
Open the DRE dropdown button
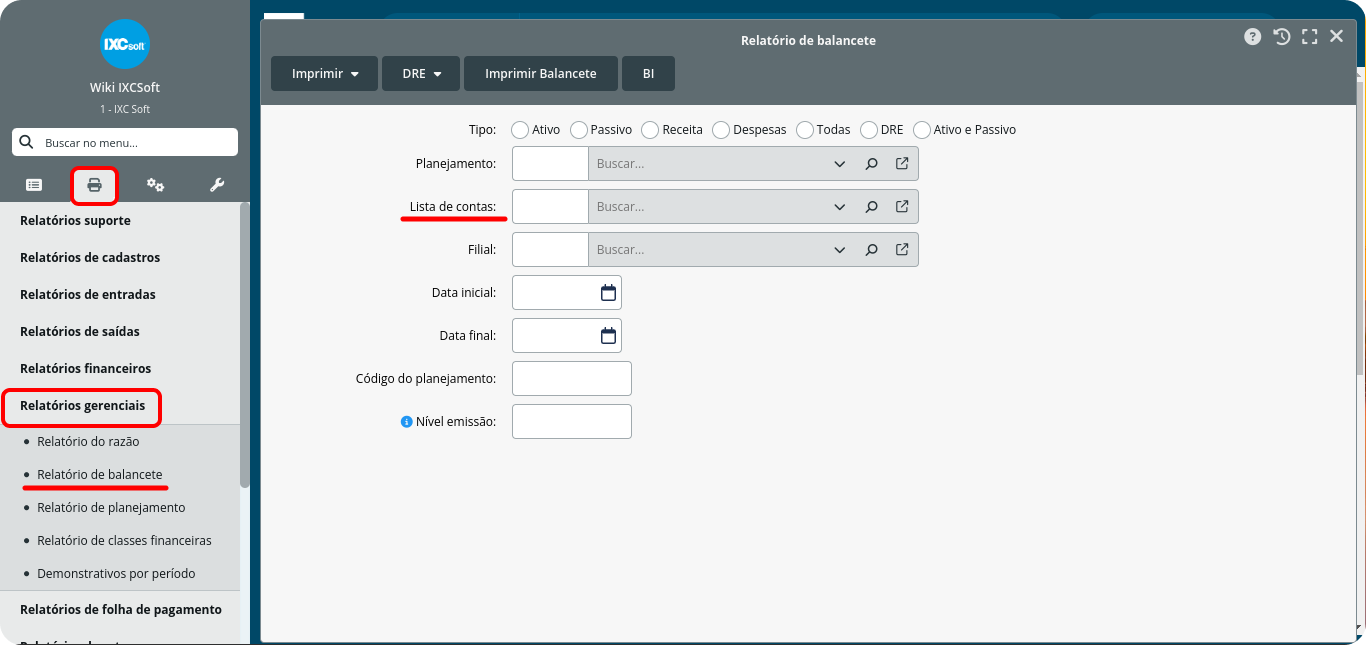tap(421, 74)
